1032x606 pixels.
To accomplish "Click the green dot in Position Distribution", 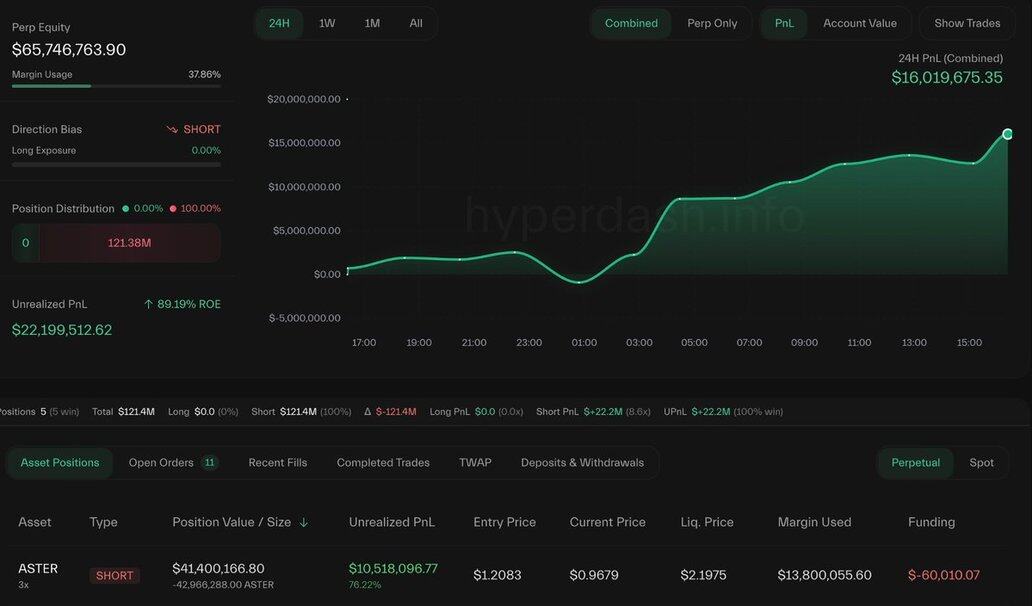I will point(125,209).
